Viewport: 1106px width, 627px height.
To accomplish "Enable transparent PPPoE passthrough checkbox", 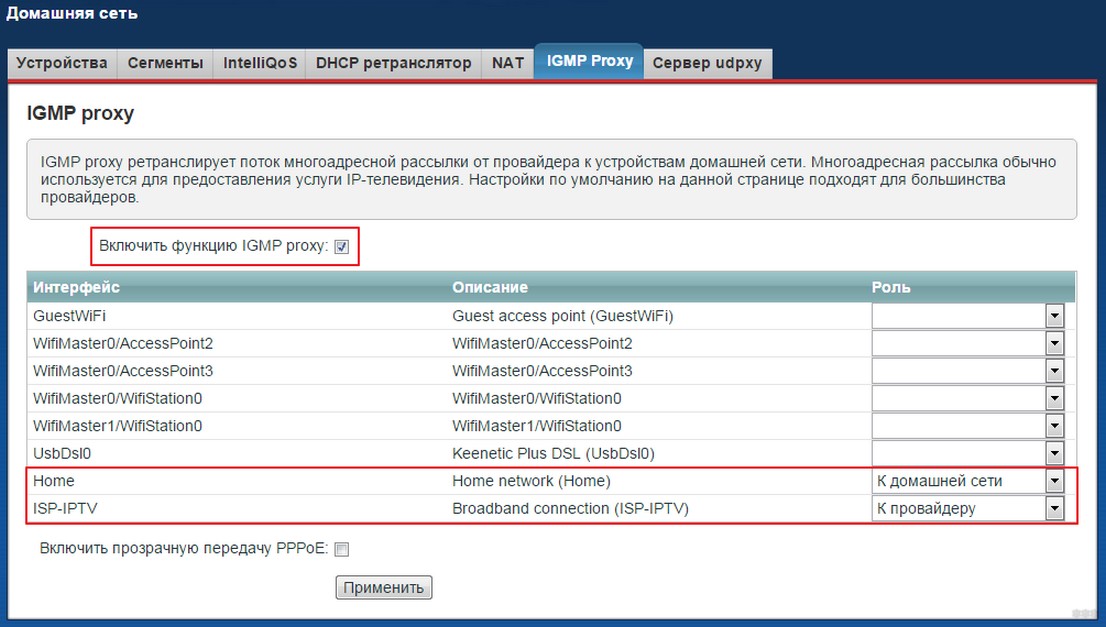I will (342, 549).
